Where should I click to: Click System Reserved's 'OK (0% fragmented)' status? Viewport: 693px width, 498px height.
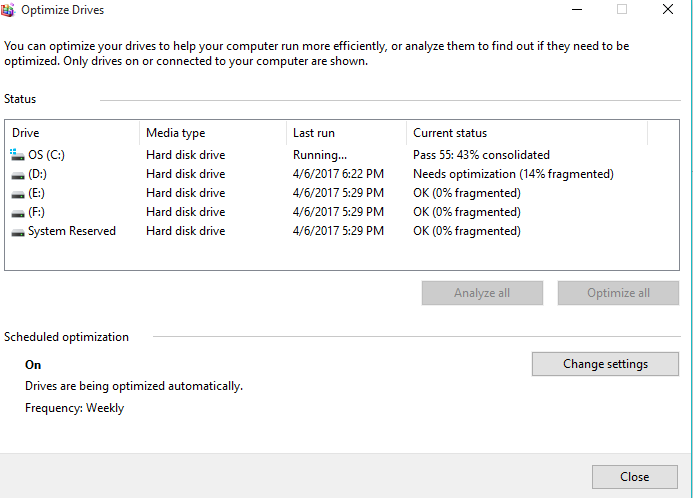coord(467,231)
